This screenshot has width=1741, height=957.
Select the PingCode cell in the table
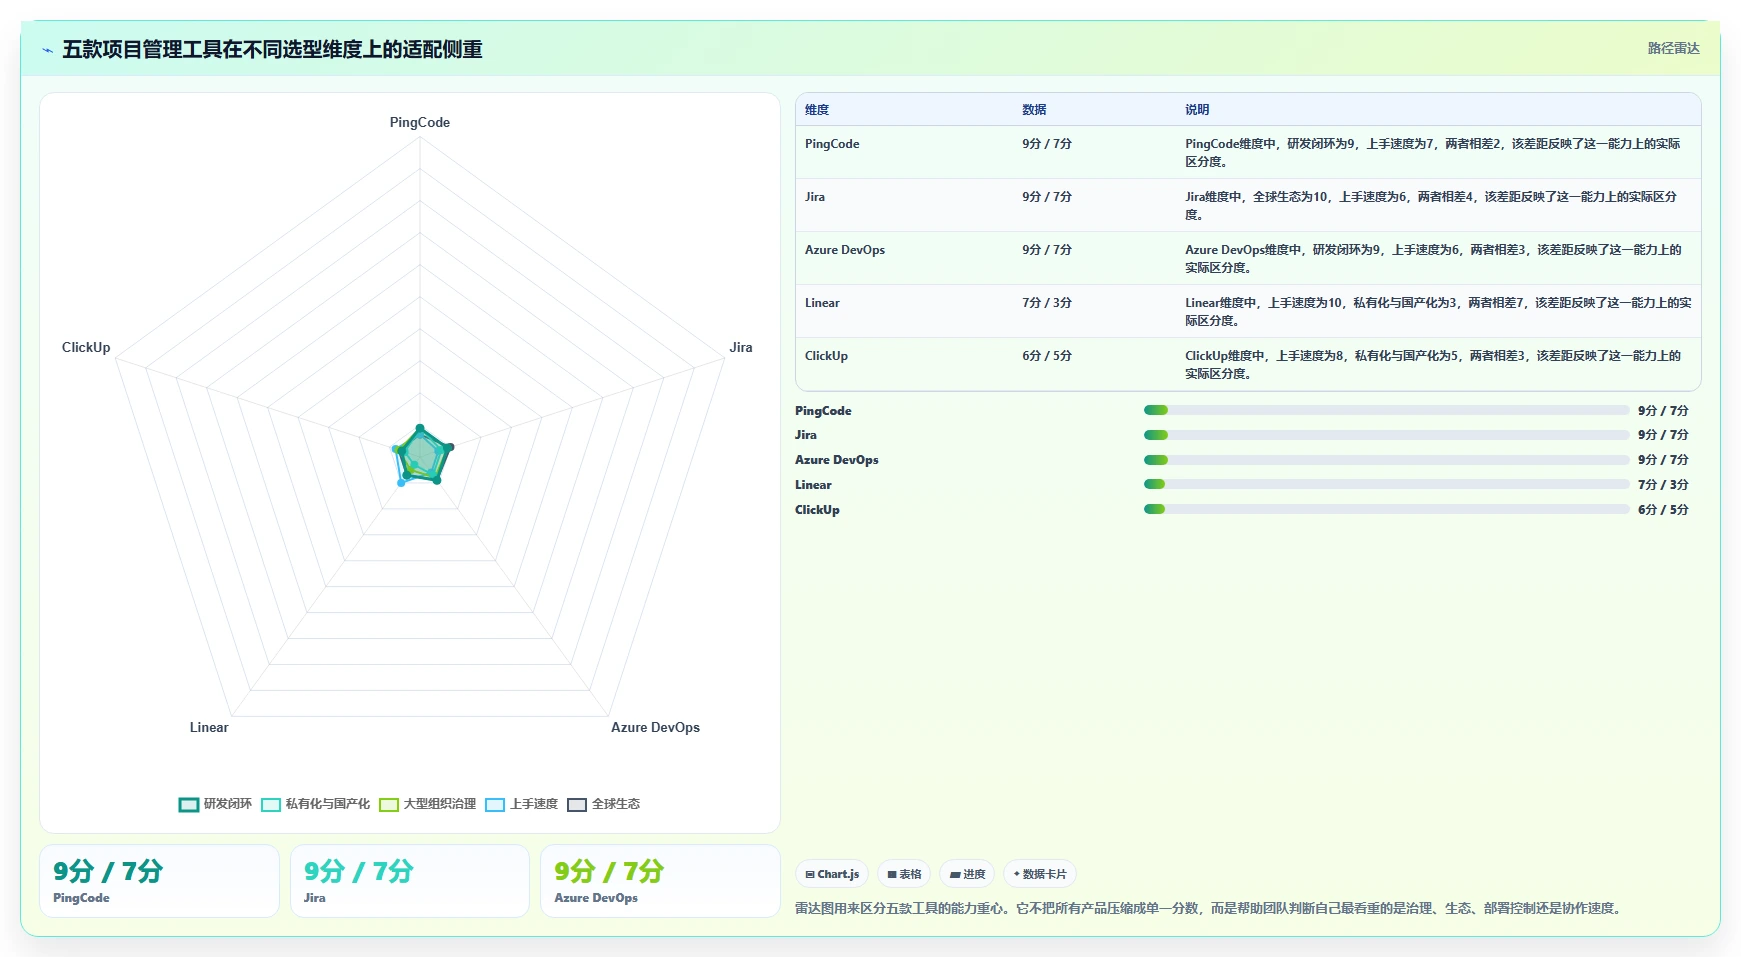832,144
